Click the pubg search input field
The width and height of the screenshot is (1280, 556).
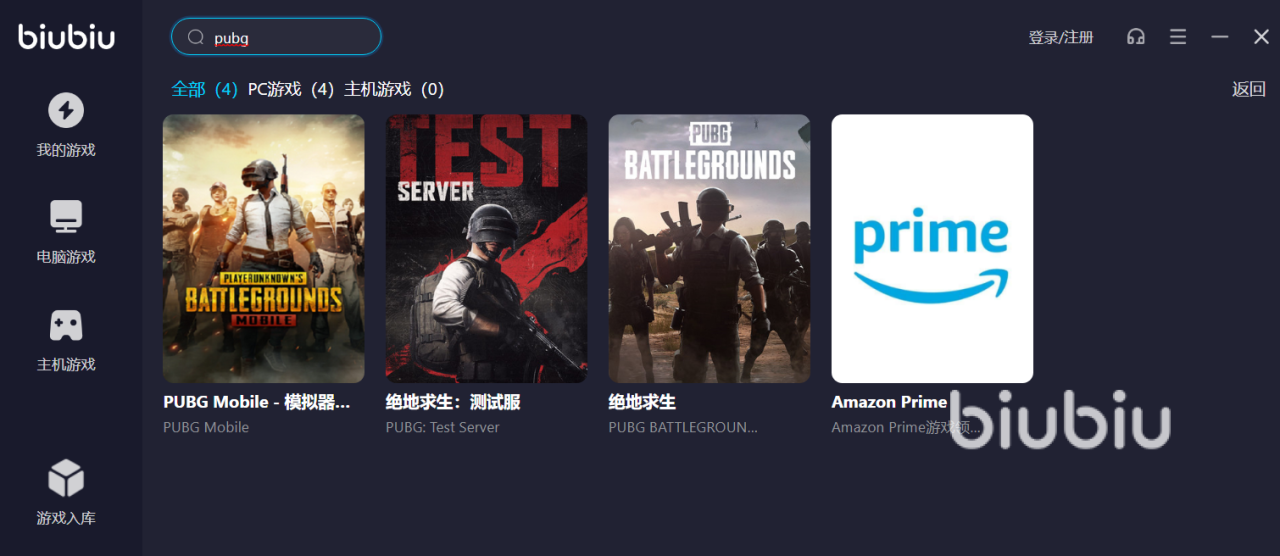[x=276, y=37]
